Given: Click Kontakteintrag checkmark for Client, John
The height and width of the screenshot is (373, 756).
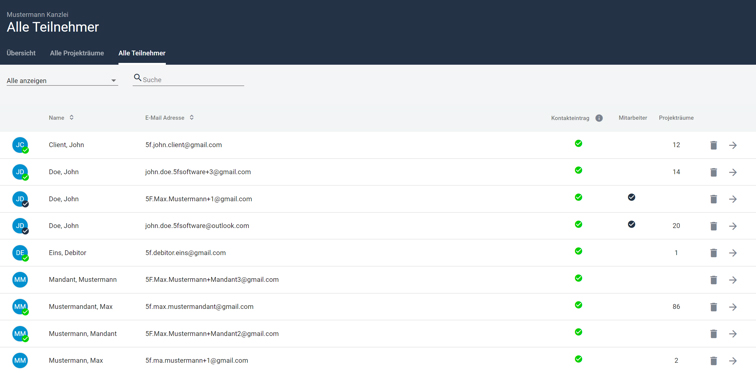Looking at the screenshot, I should tap(578, 143).
